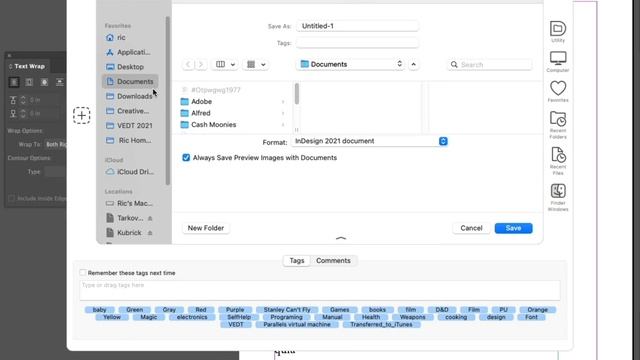Select iCloud Drive in the sidebar
Viewport: 640px width, 360px height.
[x=130, y=172]
